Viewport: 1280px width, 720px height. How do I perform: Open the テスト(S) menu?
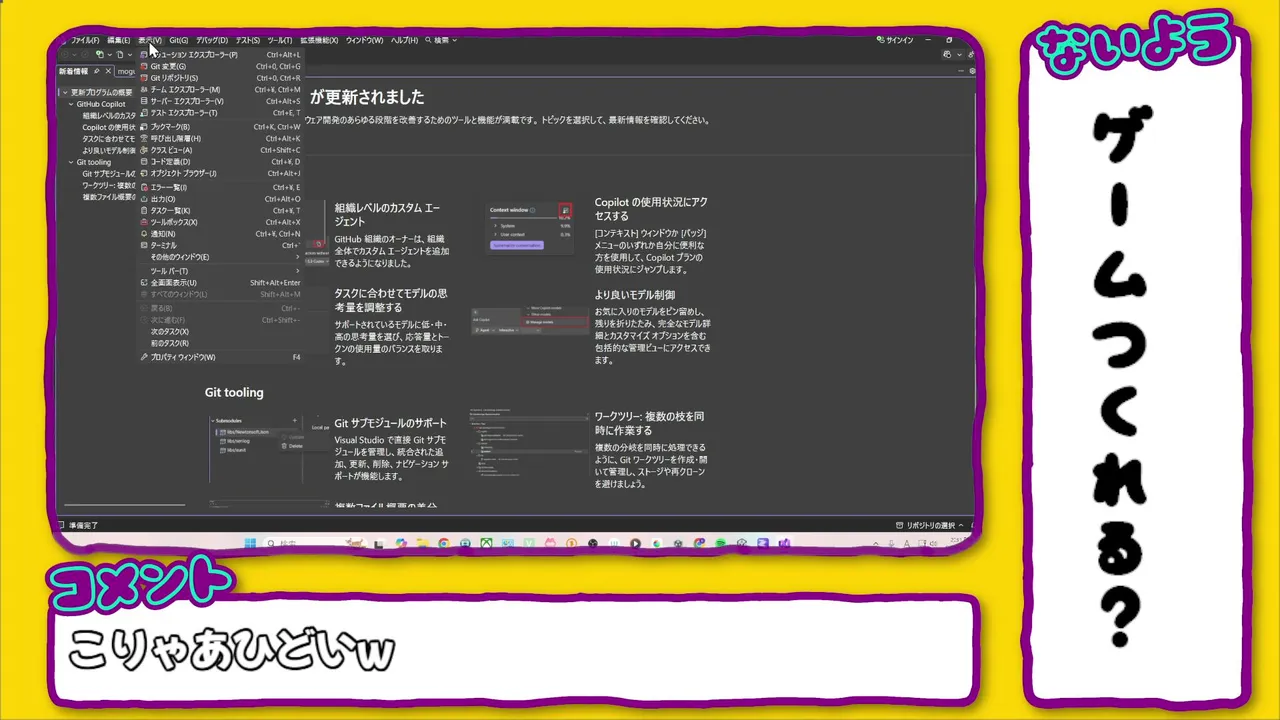[x=247, y=41]
